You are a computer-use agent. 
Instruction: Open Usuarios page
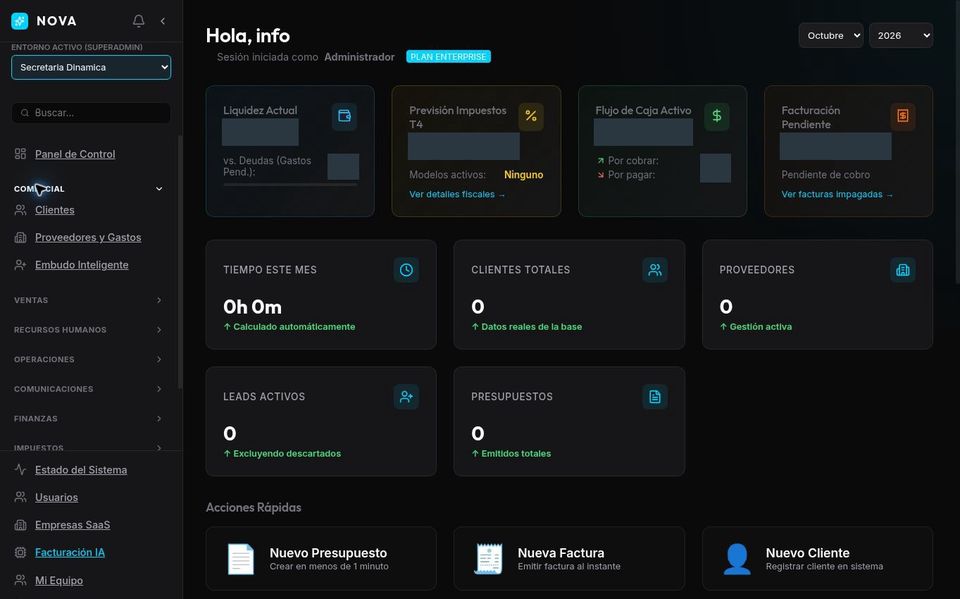(x=56, y=497)
